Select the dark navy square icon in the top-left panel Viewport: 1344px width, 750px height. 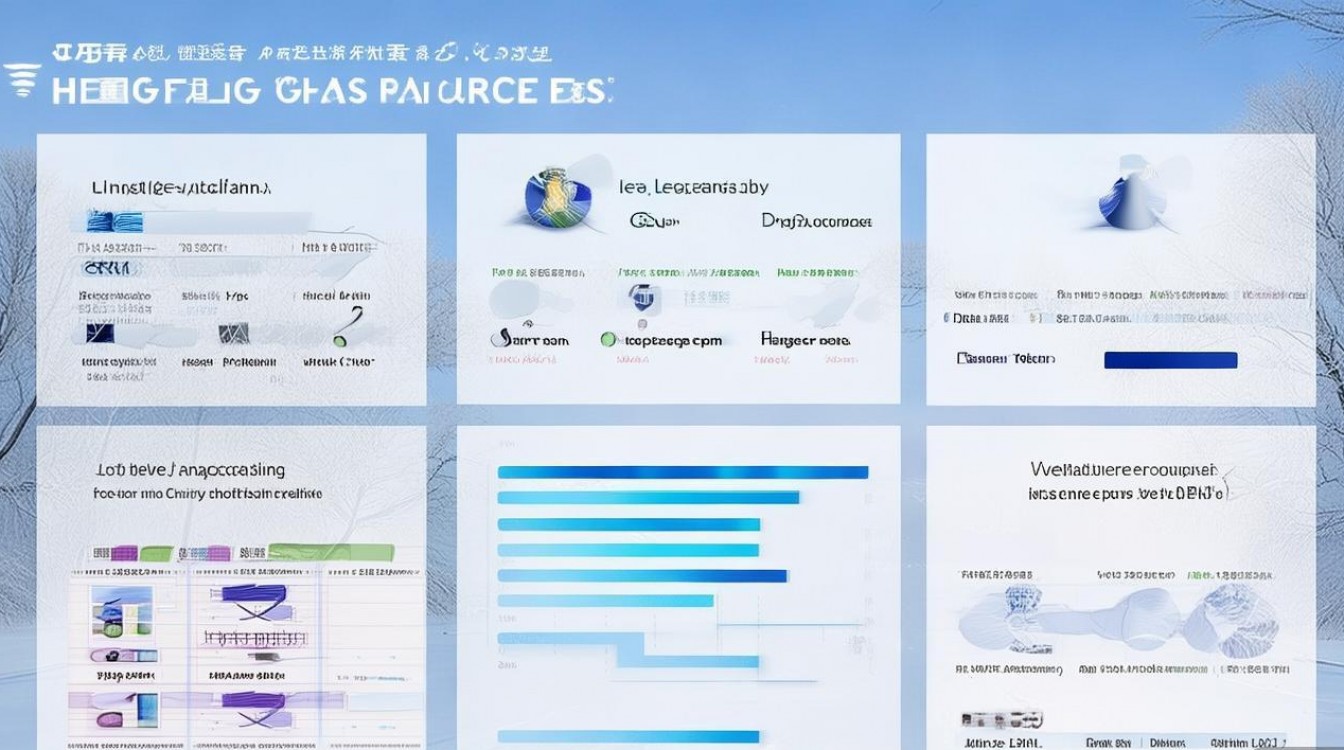[102, 333]
